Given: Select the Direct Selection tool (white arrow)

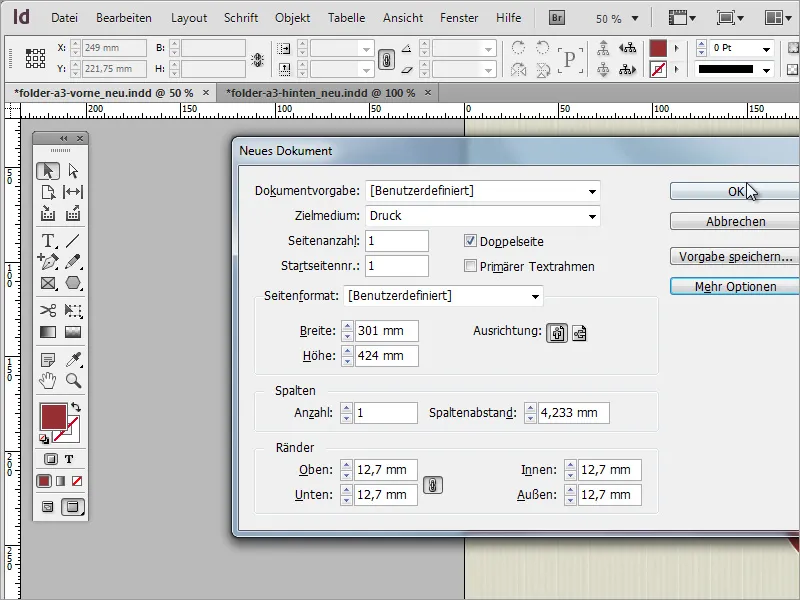Looking at the screenshot, I should tap(73, 171).
